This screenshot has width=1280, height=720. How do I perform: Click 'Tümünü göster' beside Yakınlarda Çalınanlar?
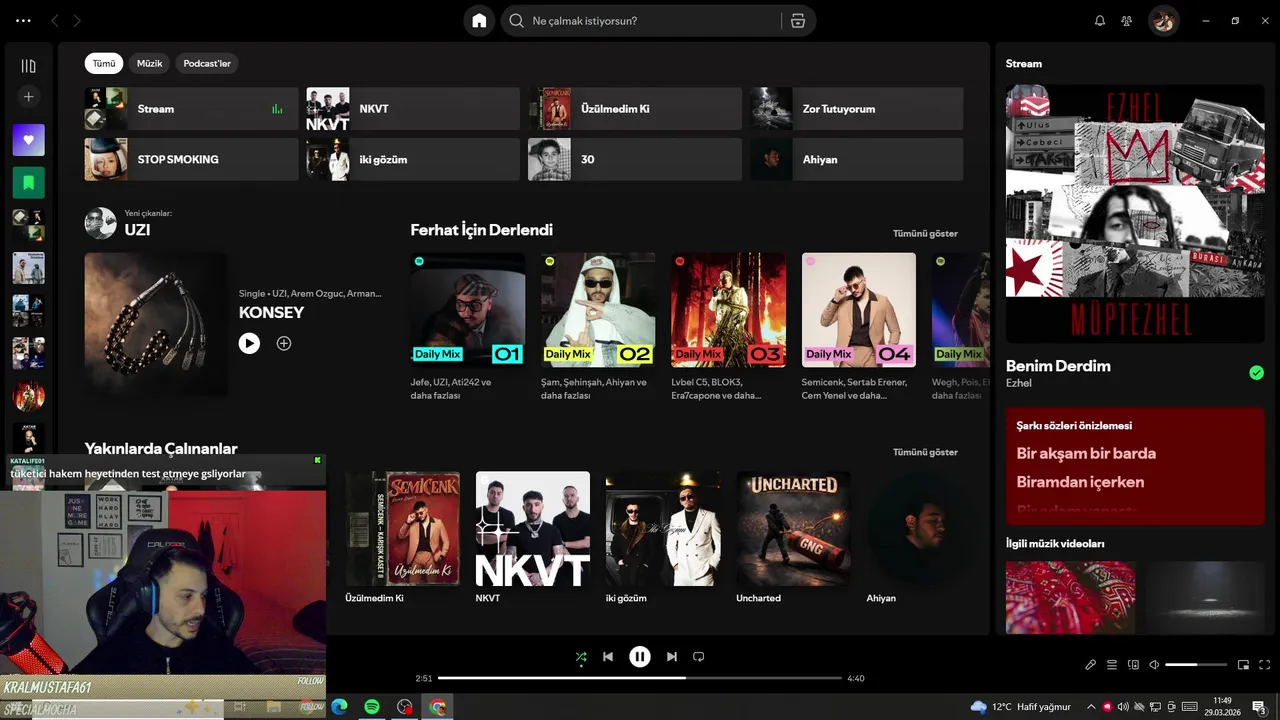(925, 452)
